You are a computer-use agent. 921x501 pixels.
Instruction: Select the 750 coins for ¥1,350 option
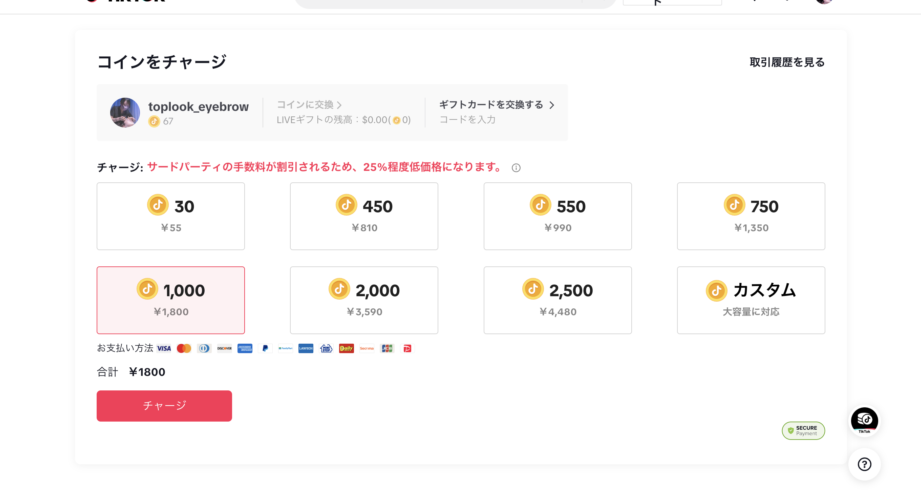point(751,216)
